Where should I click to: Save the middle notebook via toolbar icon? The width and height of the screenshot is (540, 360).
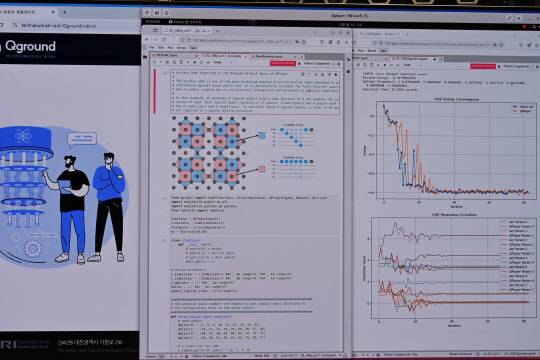coord(154,62)
